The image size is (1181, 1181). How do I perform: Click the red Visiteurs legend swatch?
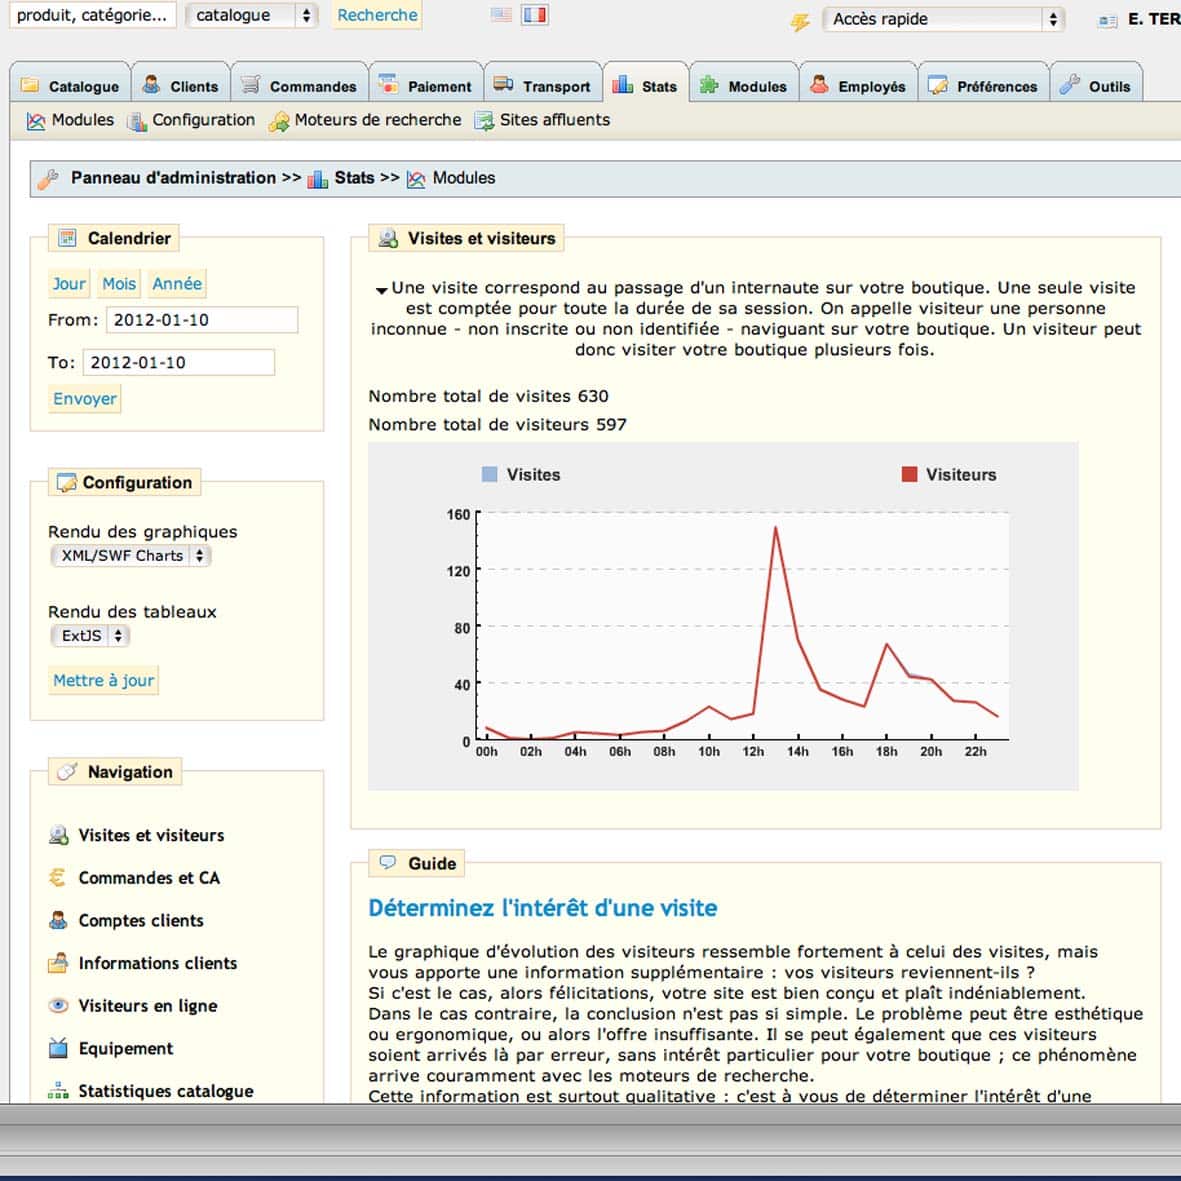click(909, 475)
